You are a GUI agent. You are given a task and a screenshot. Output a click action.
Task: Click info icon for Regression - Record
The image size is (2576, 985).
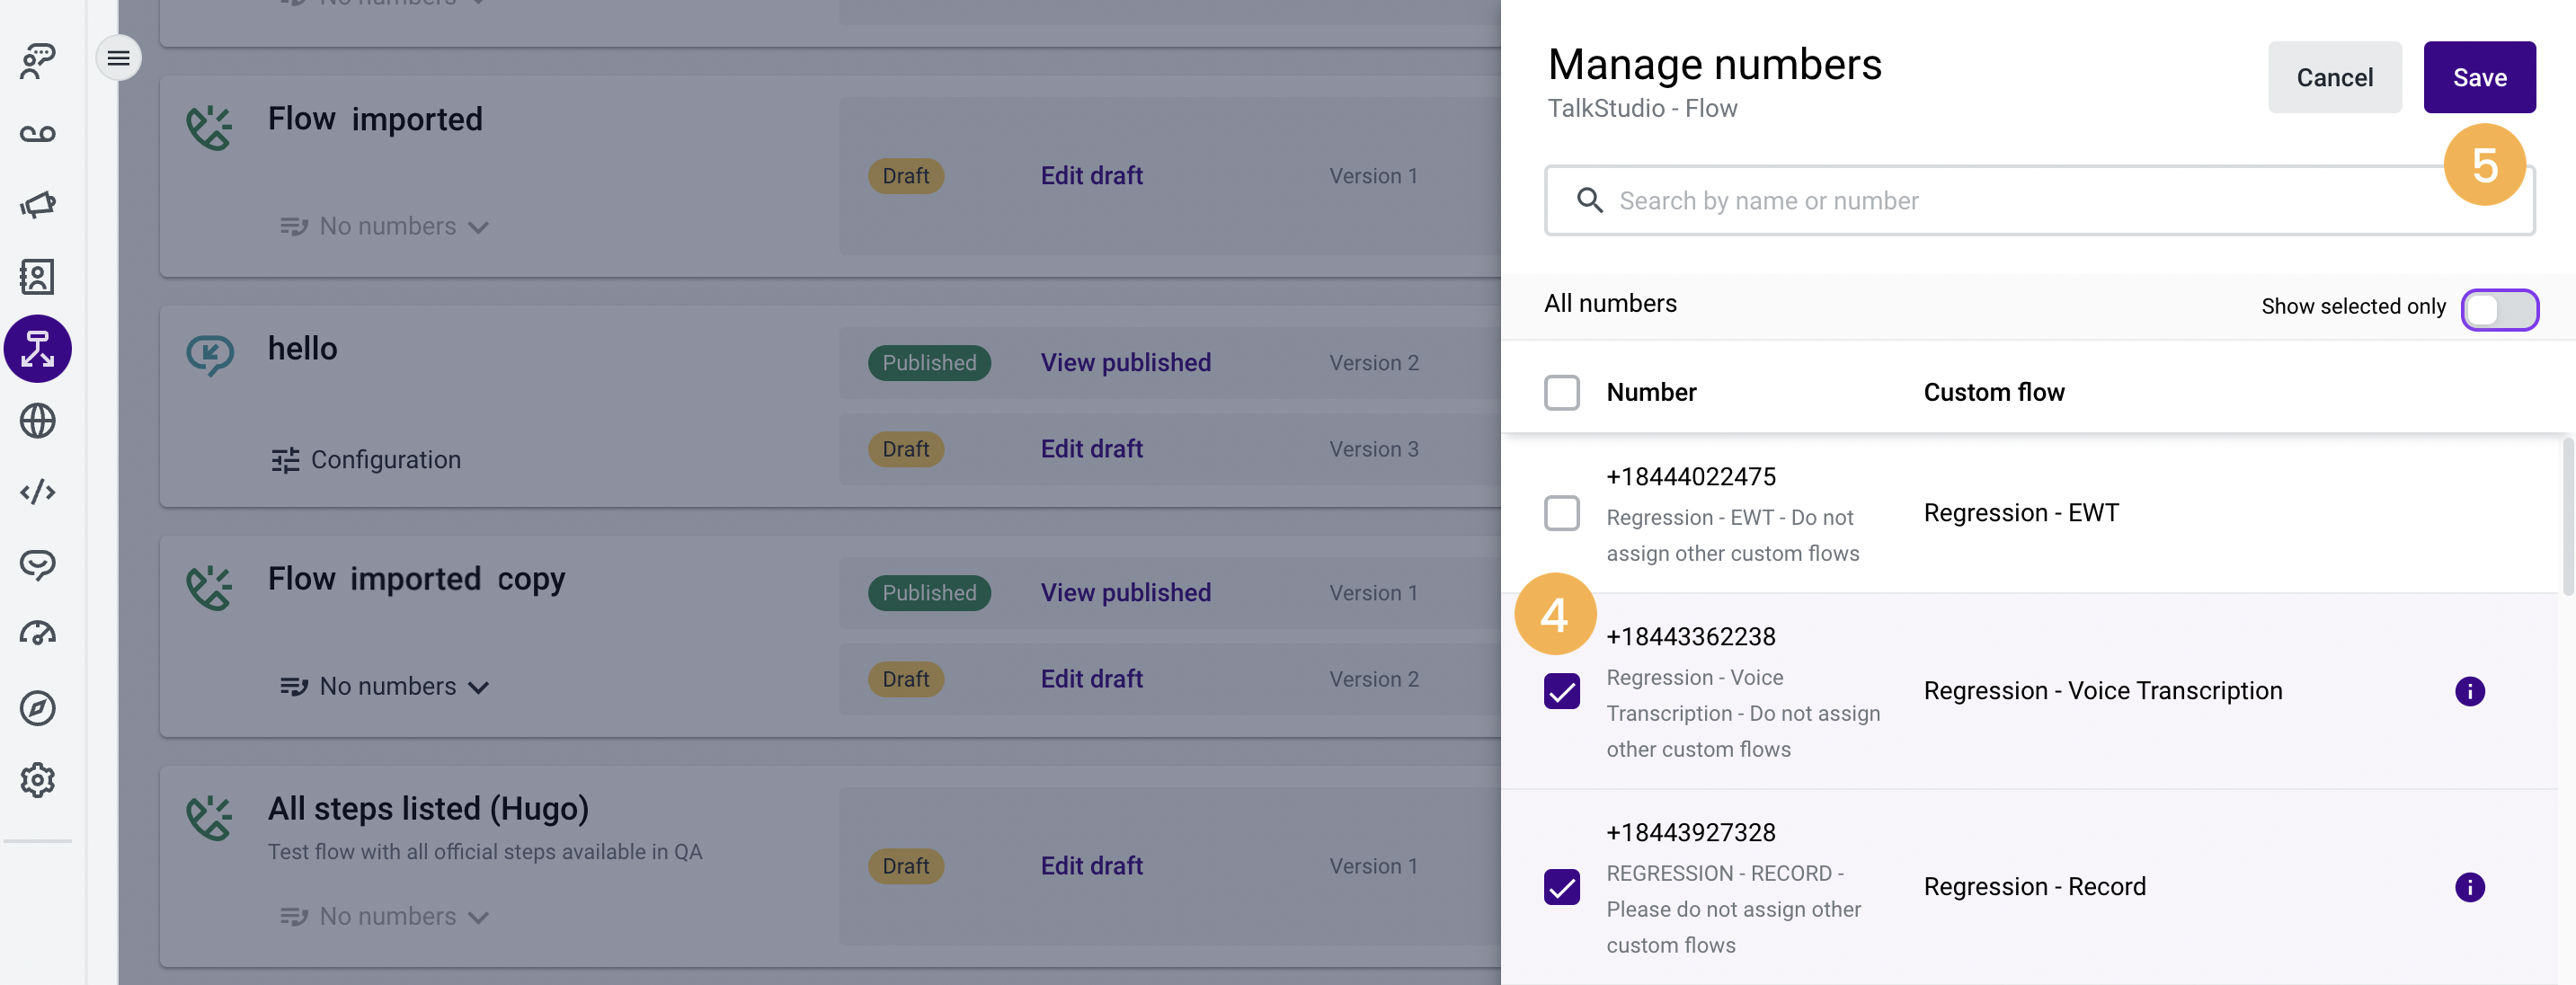click(x=2469, y=887)
